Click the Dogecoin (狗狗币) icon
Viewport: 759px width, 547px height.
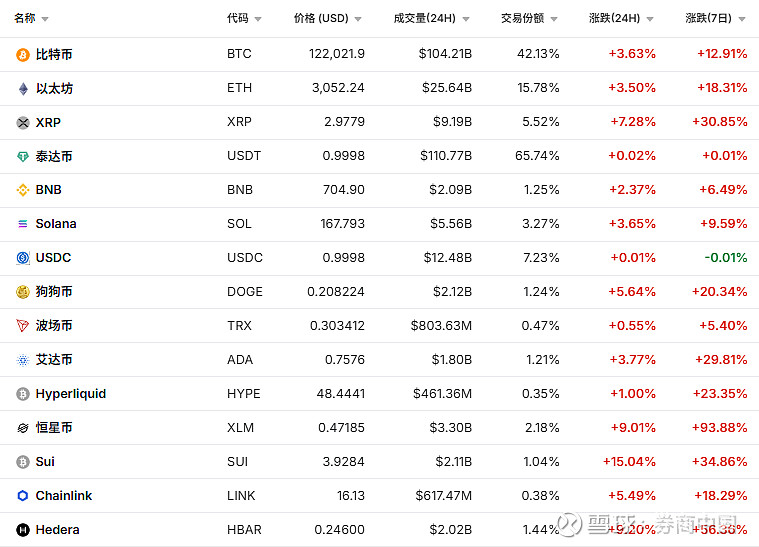click(23, 292)
